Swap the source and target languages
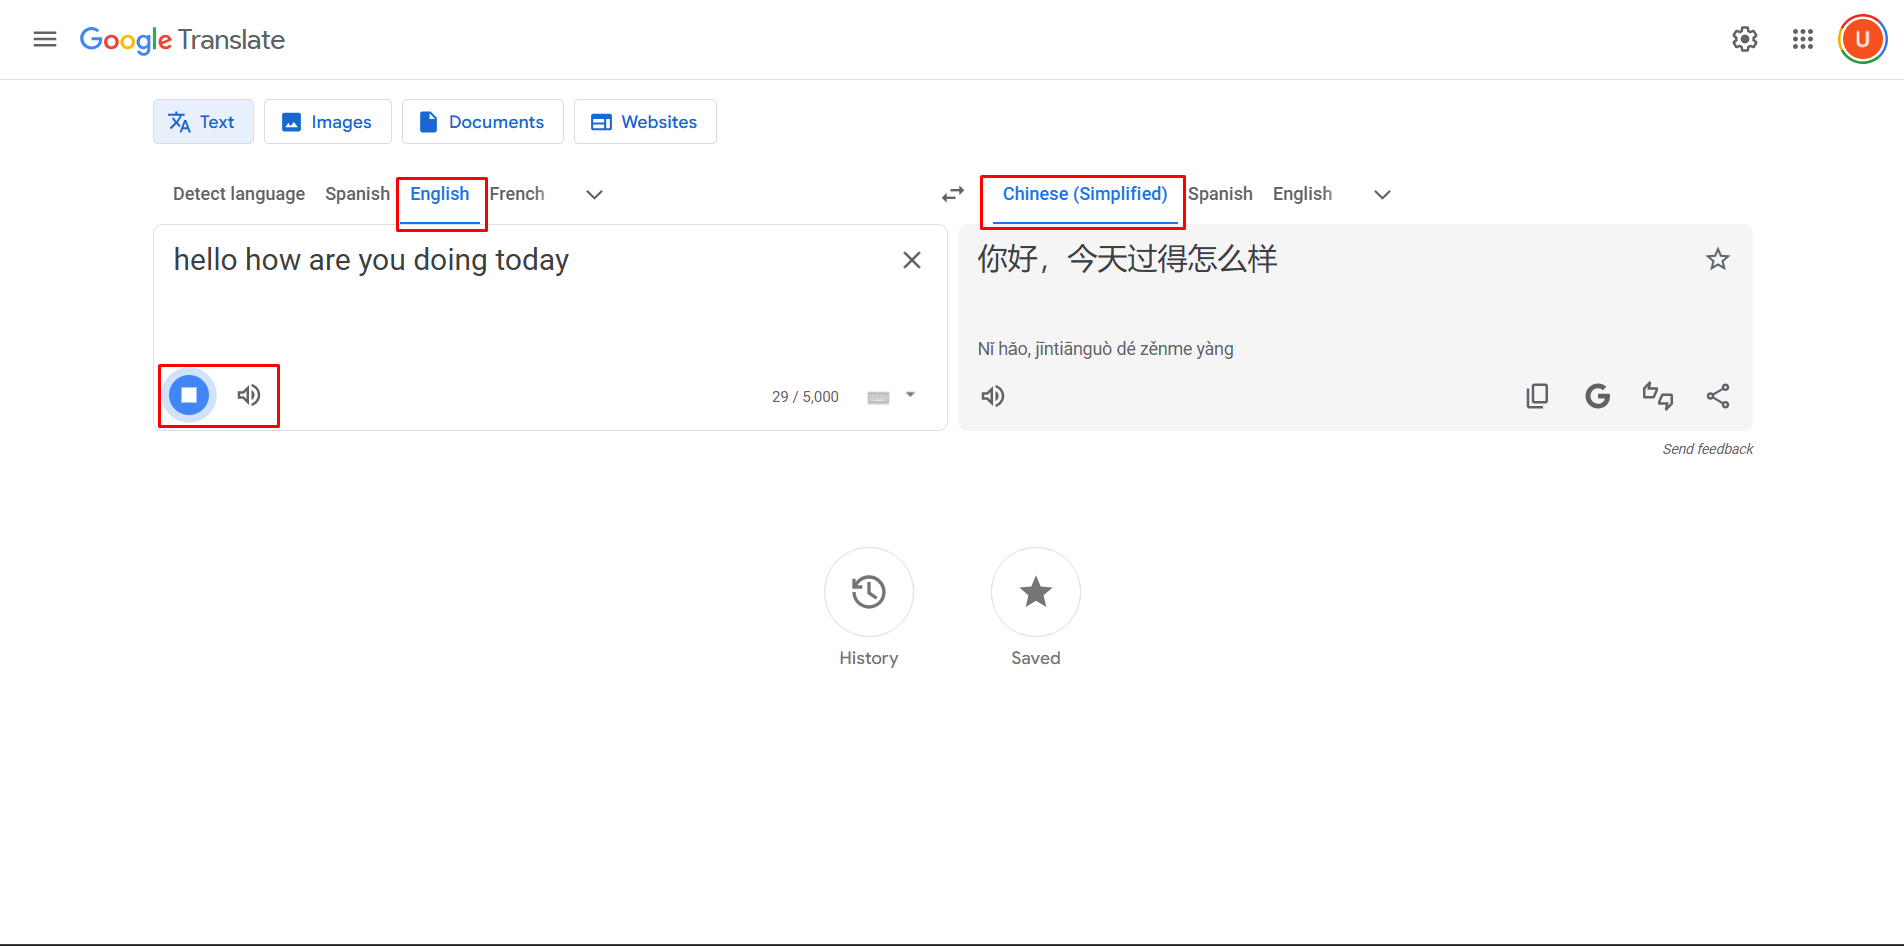This screenshot has width=1904, height=946. coord(952,194)
